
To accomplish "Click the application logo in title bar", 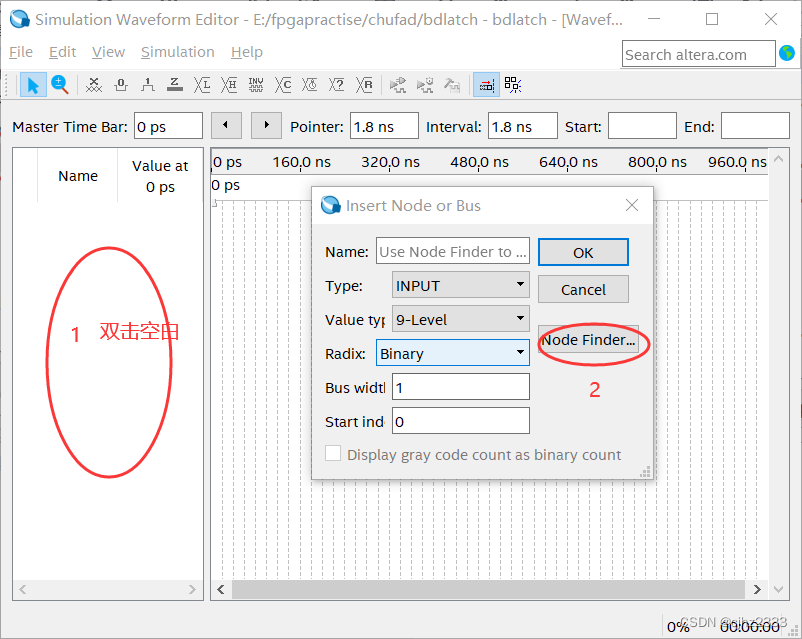I will tap(19, 19).
